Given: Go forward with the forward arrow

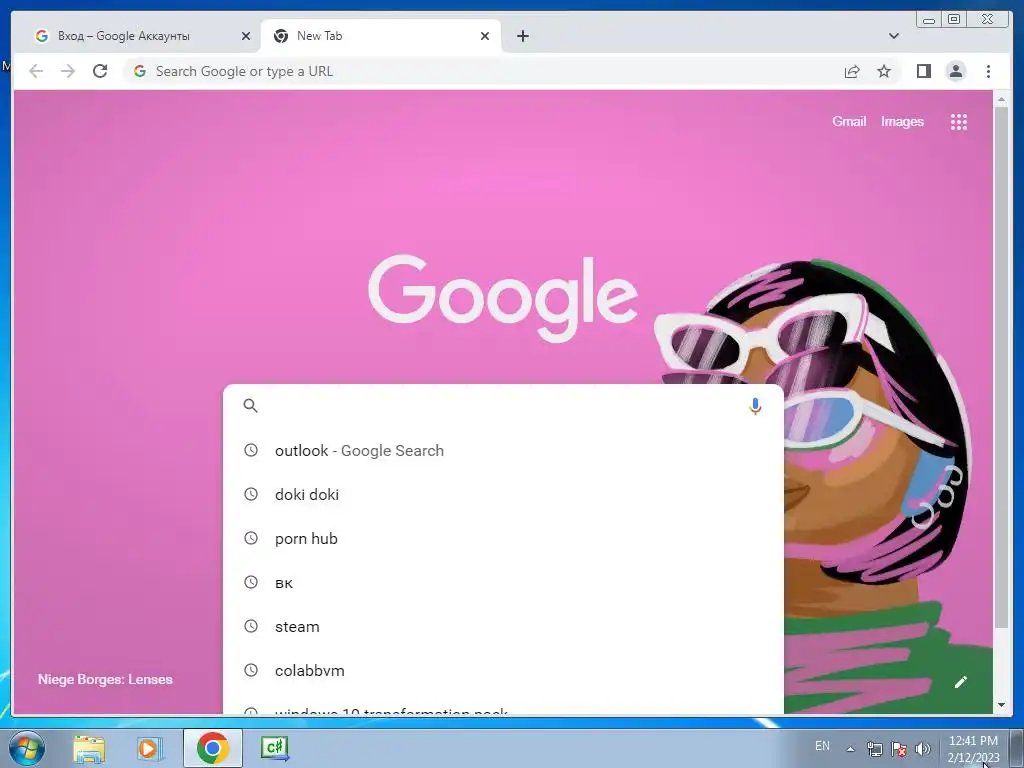Looking at the screenshot, I should (68, 71).
